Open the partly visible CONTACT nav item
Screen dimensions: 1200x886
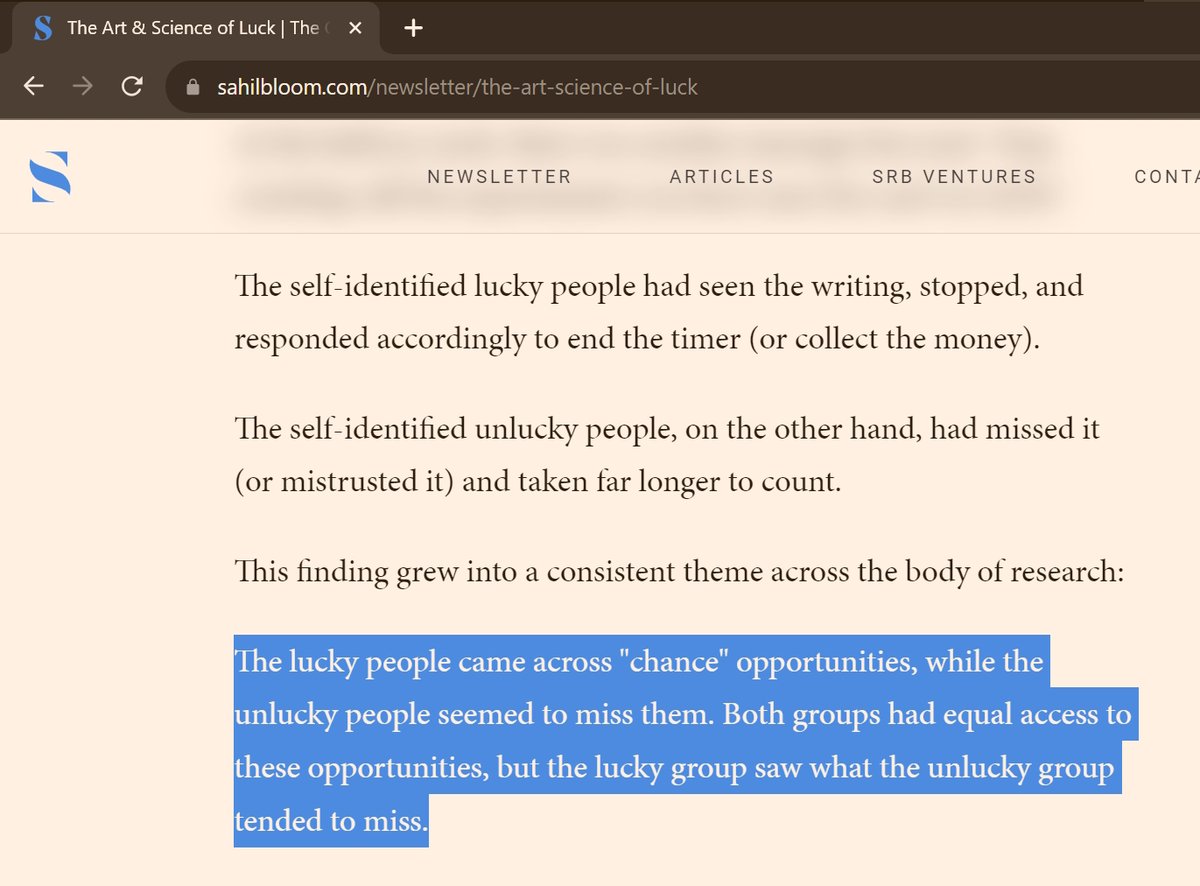click(1167, 177)
